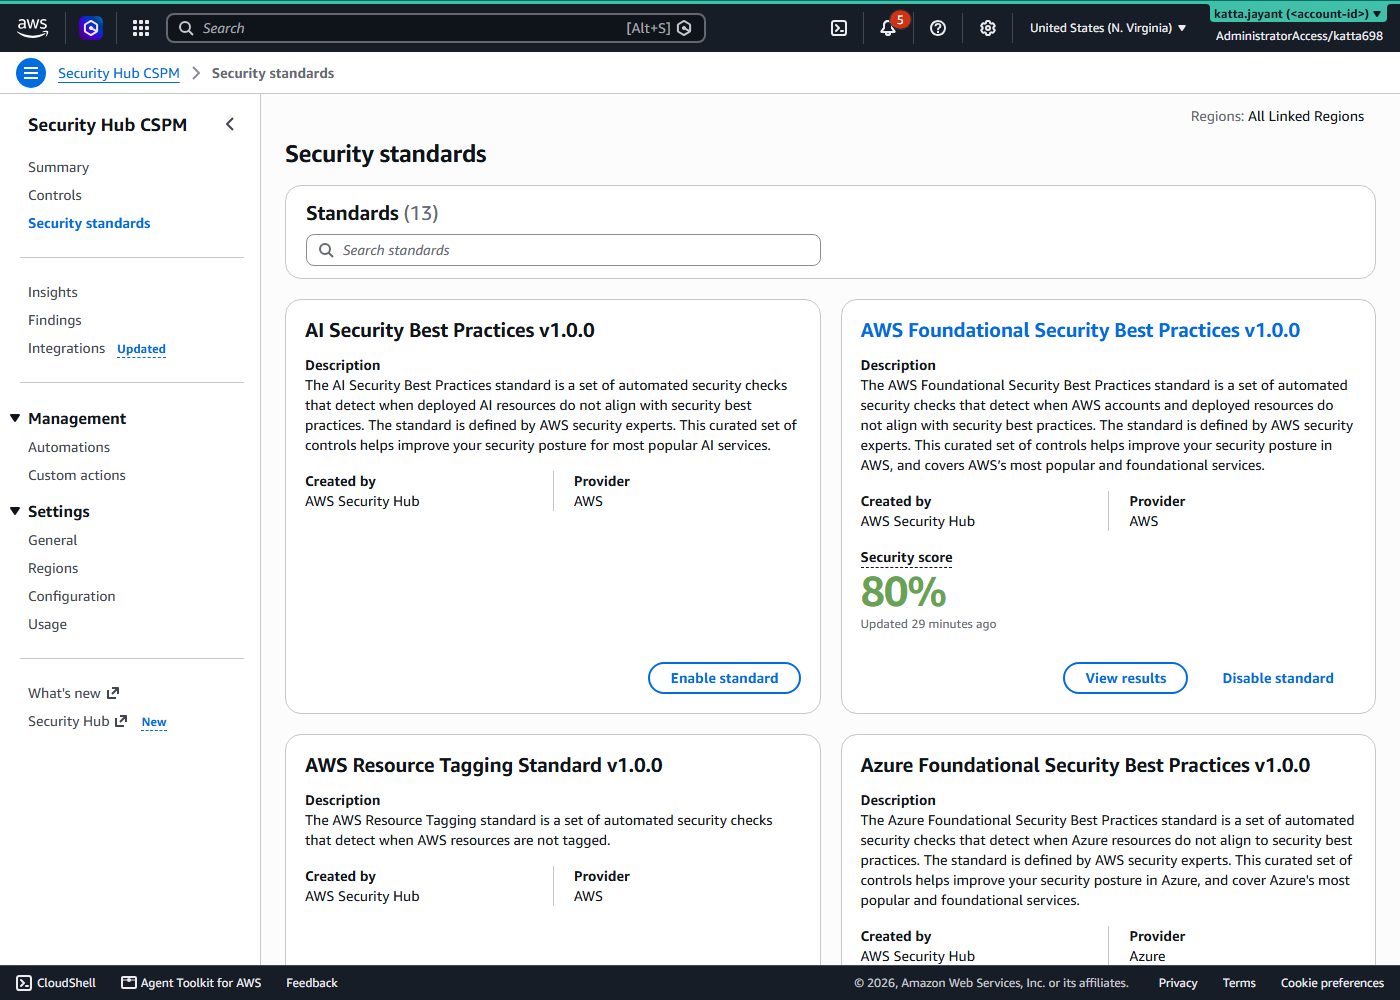Go to Summary in the sidebar
Screen dimensions: 1400x1000
point(58,167)
